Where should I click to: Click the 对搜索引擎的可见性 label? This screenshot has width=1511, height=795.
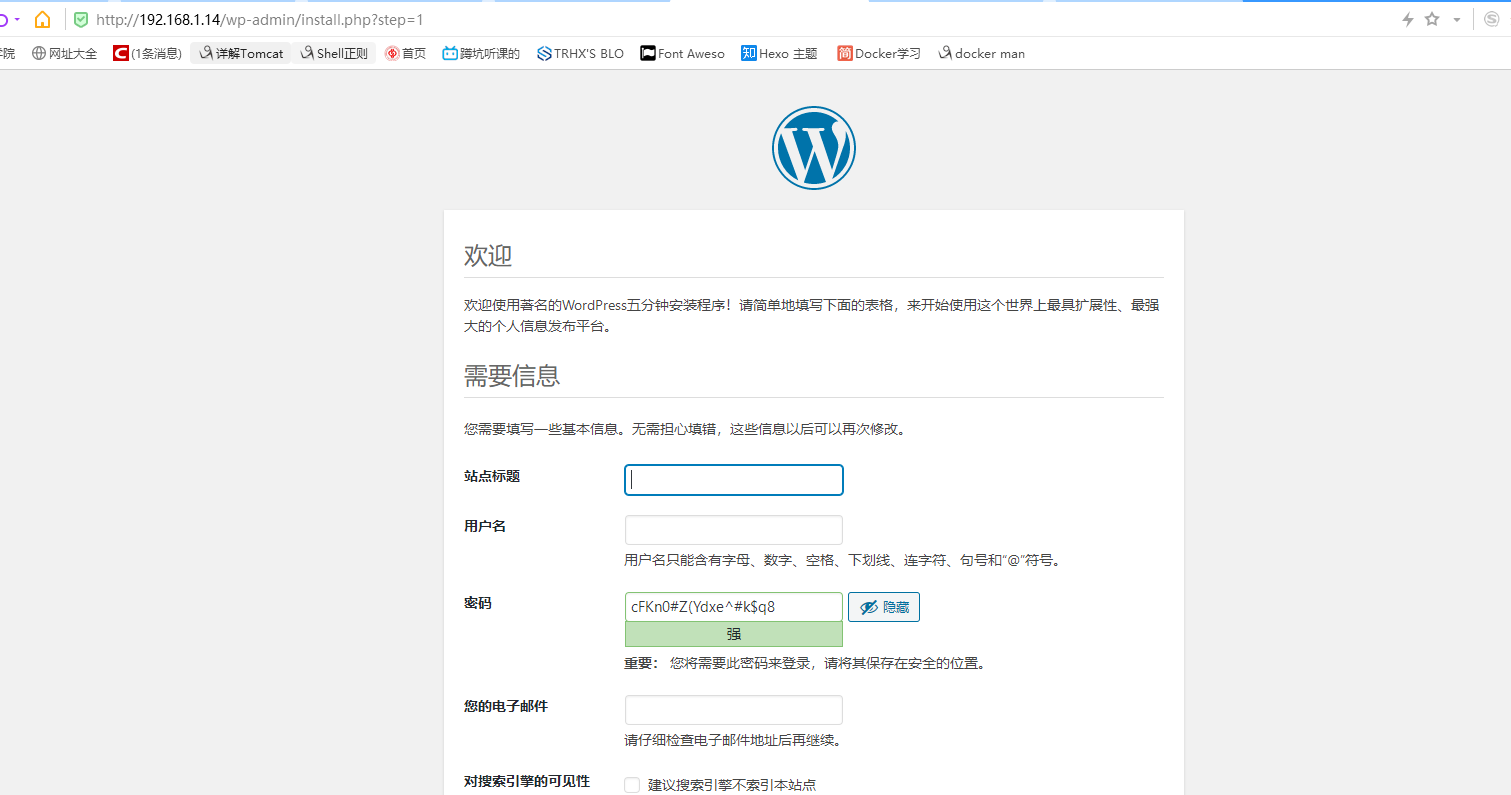pos(527,781)
